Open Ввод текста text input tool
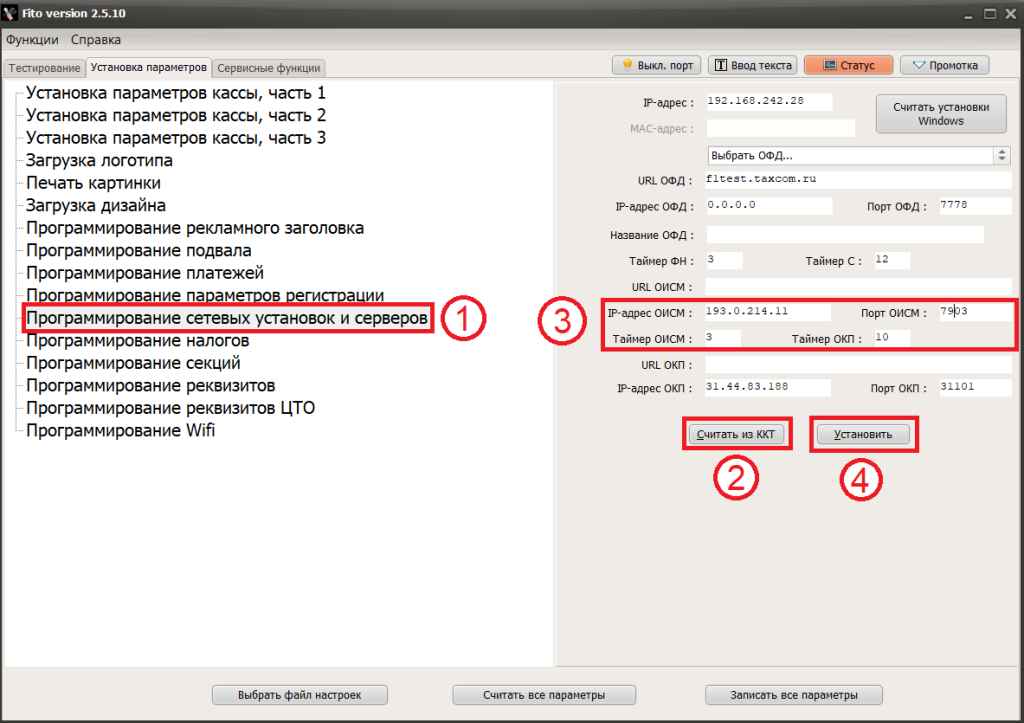Viewport: 1024px width, 723px height. pos(752,65)
